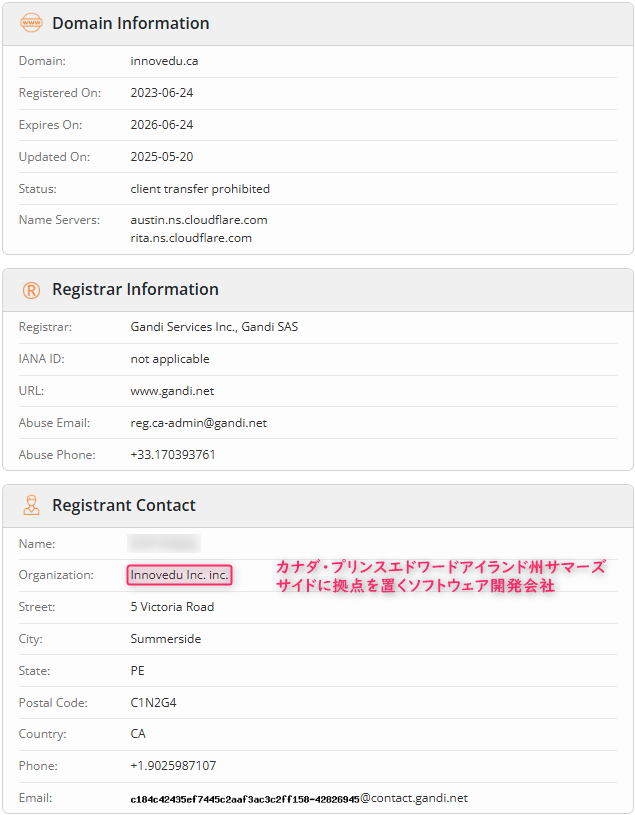Click the Name: label
The width and height of the screenshot is (635, 815).
[37, 544]
